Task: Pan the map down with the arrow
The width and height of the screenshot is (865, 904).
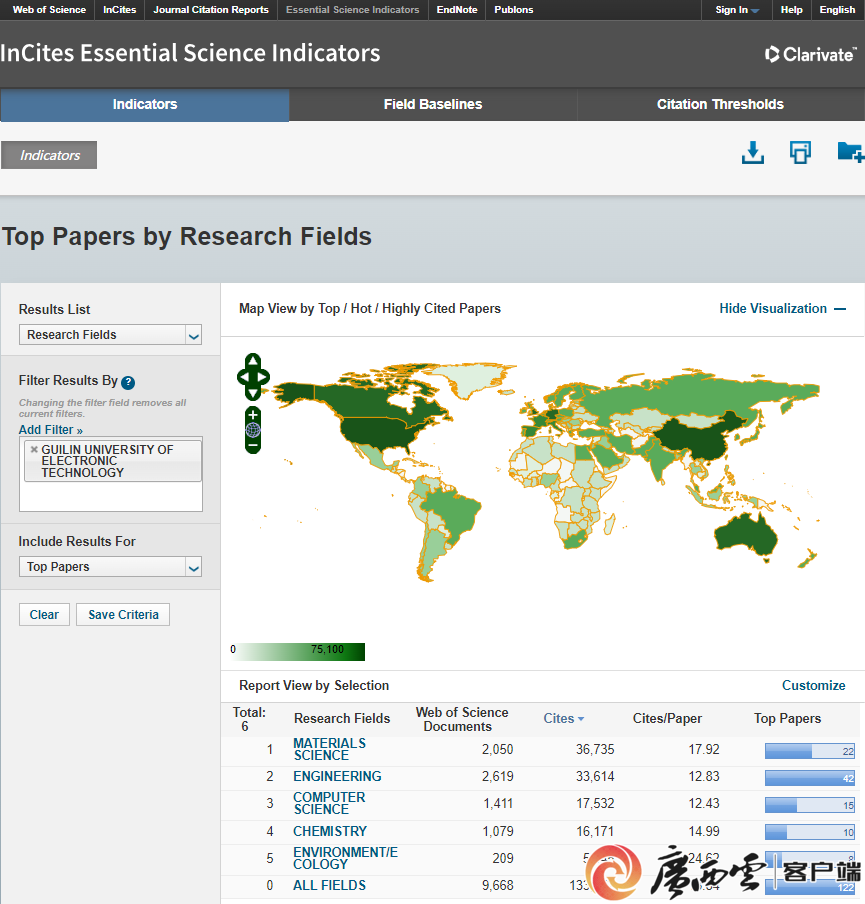Action: point(253,393)
